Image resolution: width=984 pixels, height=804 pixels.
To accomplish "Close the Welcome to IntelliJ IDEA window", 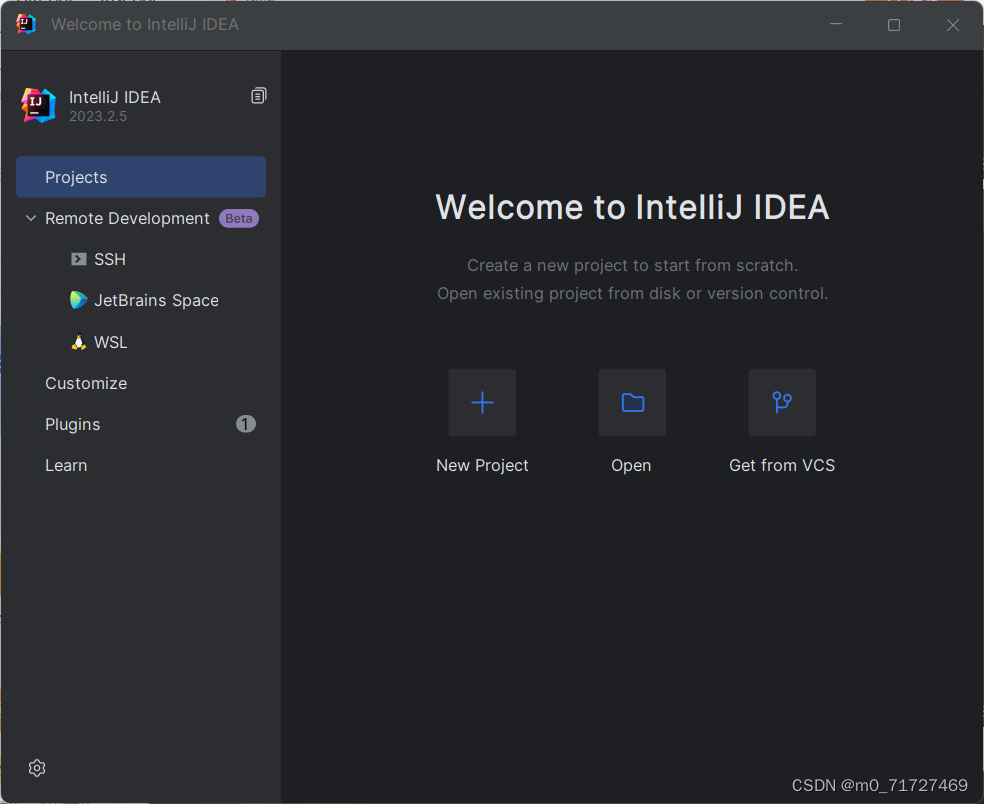I will (953, 24).
